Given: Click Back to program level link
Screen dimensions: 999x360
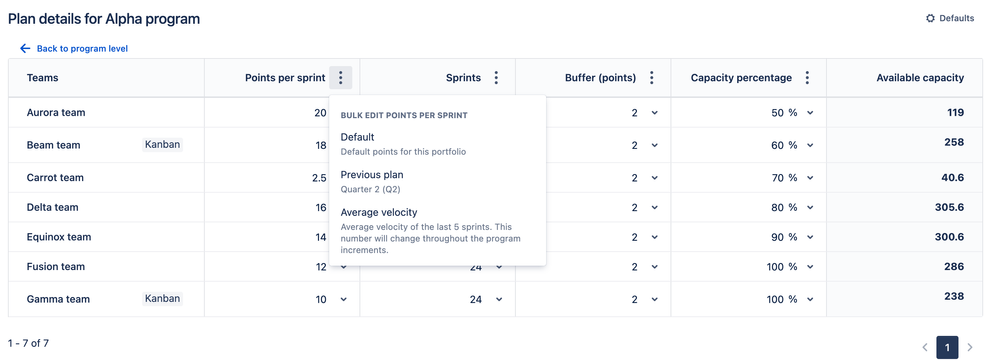Looking at the screenshot, I should [x=82, y=48].
